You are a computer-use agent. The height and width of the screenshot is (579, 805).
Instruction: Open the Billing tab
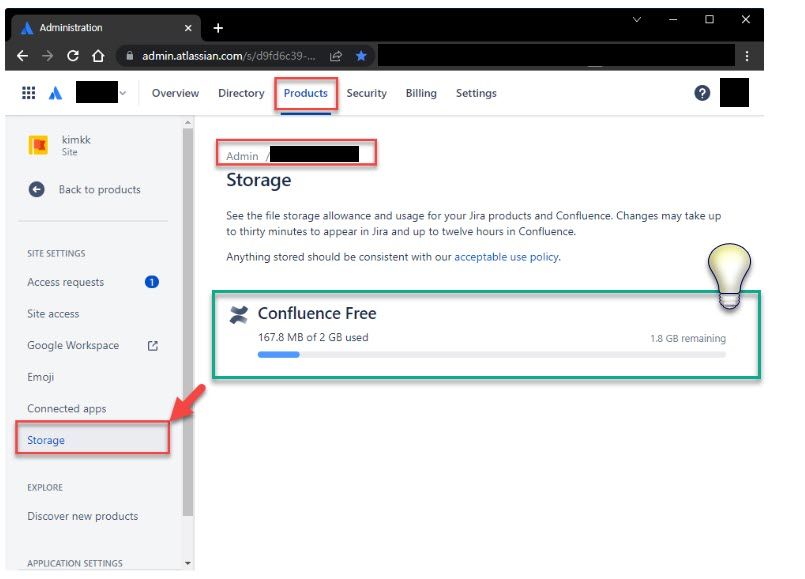tap(421, 93)
